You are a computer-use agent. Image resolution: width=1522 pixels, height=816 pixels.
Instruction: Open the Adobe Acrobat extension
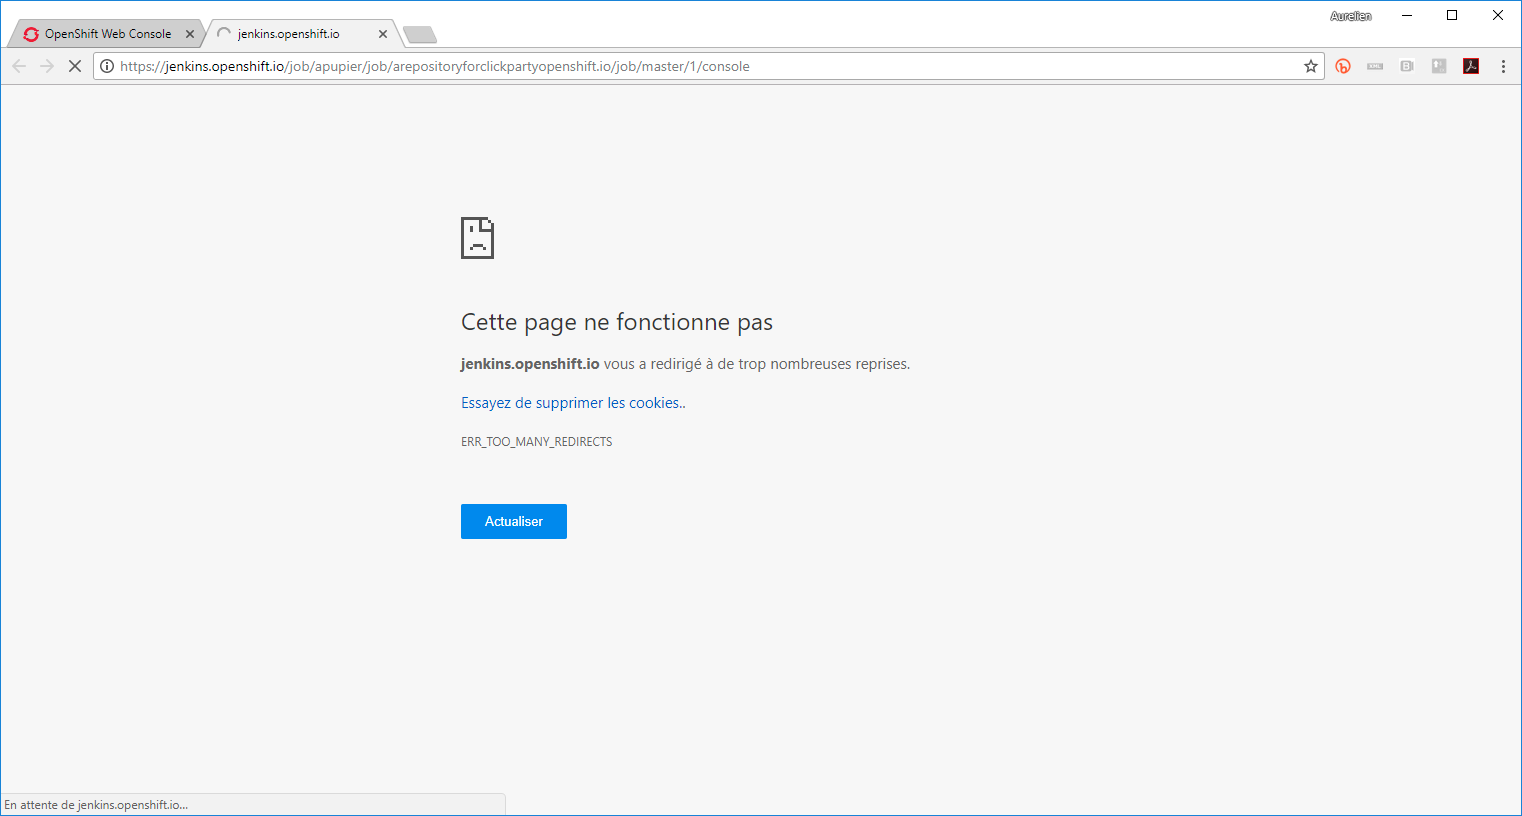pyautogui.click(x=1471, y=66)
